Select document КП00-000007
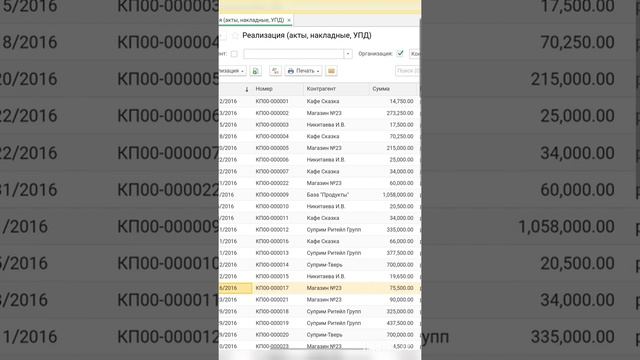Screen dimensions: 640x360 272,171
